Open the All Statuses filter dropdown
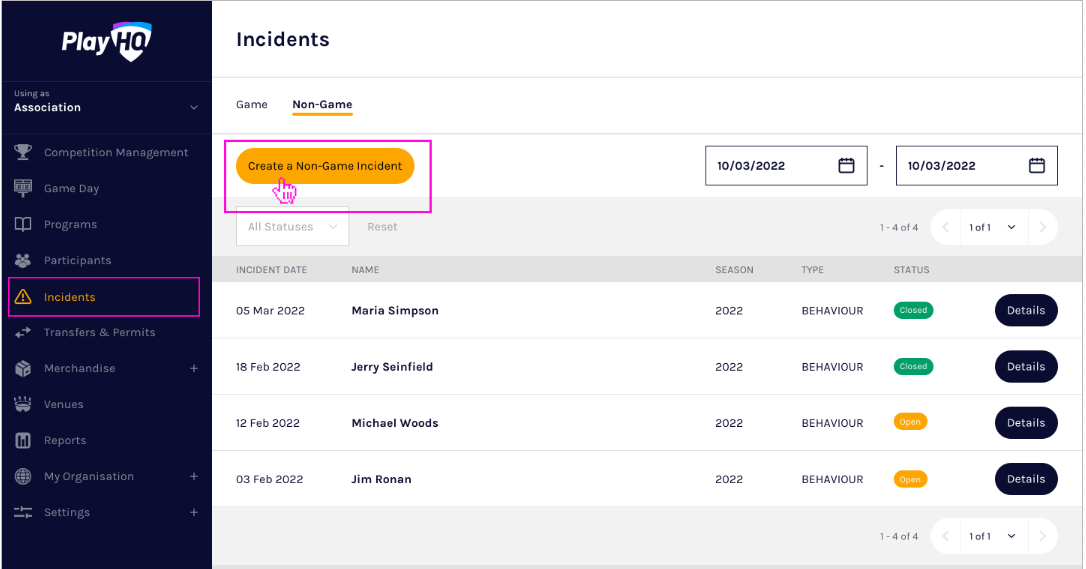This screenshot has width=1086, height=569. pos(292,227)
